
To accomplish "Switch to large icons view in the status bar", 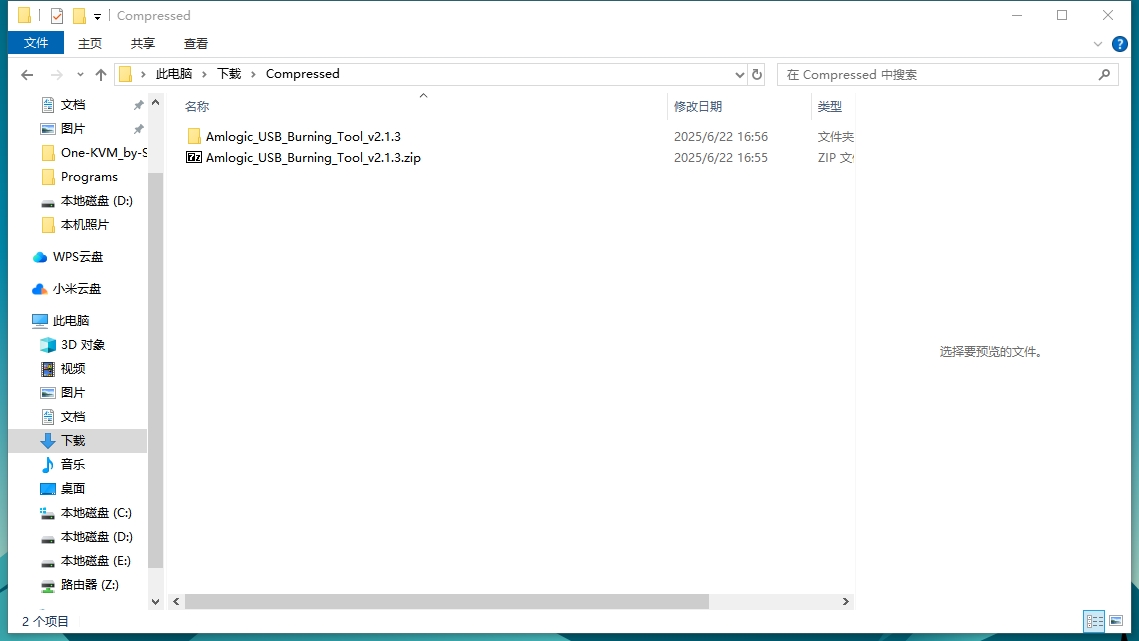I will (x=1116, y=621).
